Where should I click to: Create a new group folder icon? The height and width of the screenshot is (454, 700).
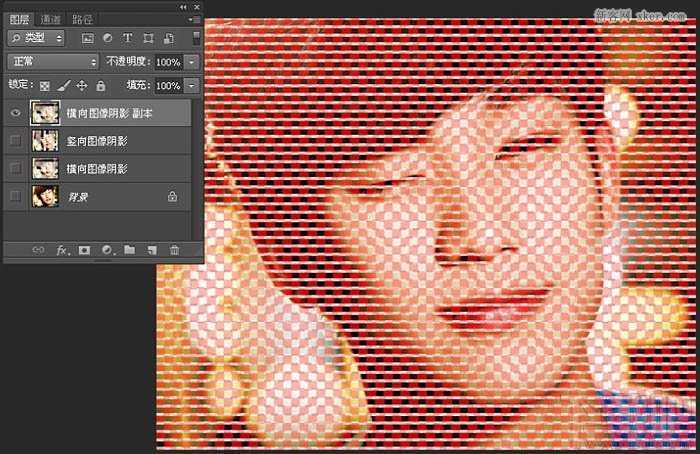click(129, 250)
